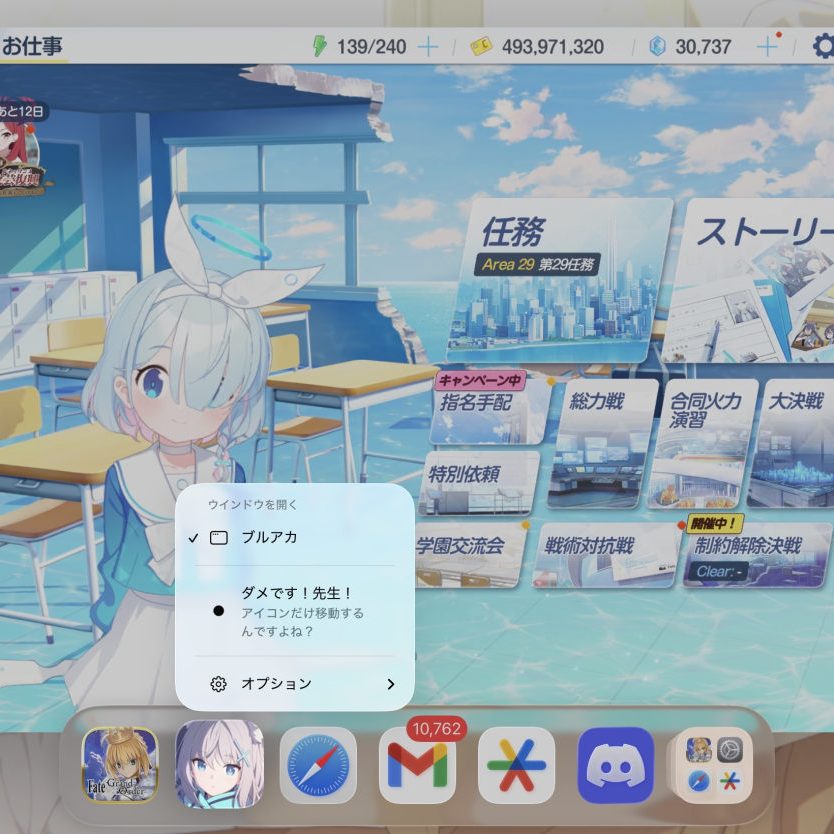Launch Safari from the dock
This screenshot has width=834, height=834.
pyautogui.click(x=318, y=765)
